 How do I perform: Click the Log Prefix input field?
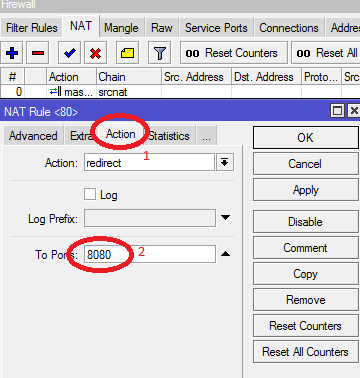point(150,218)
